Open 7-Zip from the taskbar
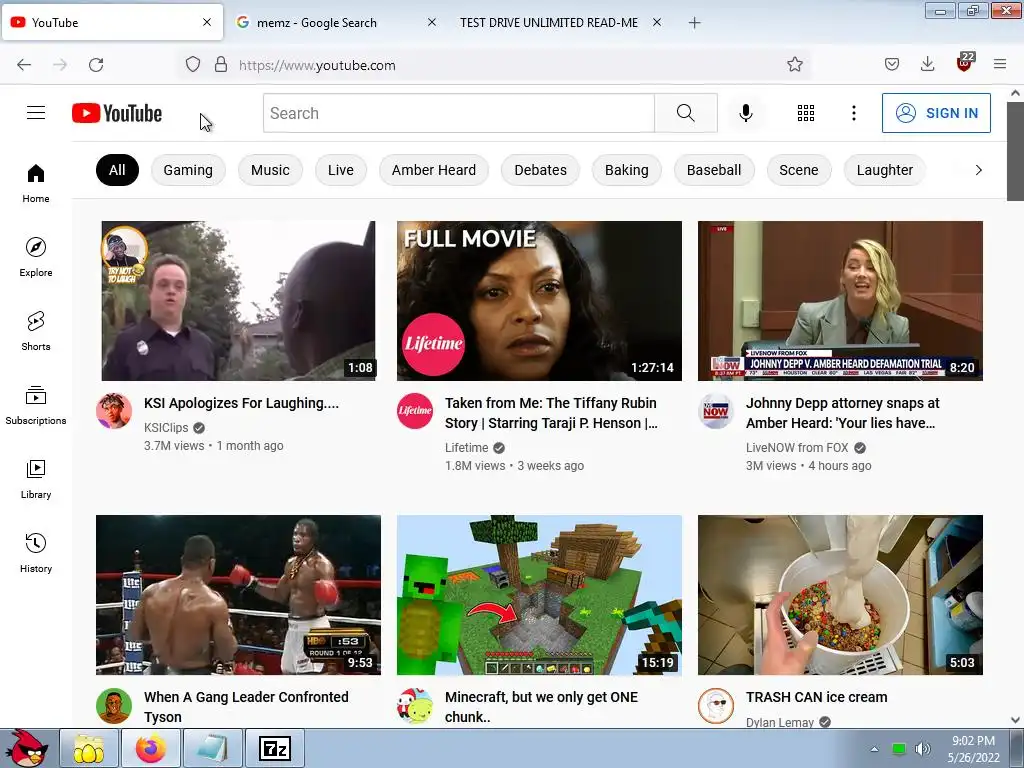The height and width of the screenshot is (768, 1024). pos(274,748)
